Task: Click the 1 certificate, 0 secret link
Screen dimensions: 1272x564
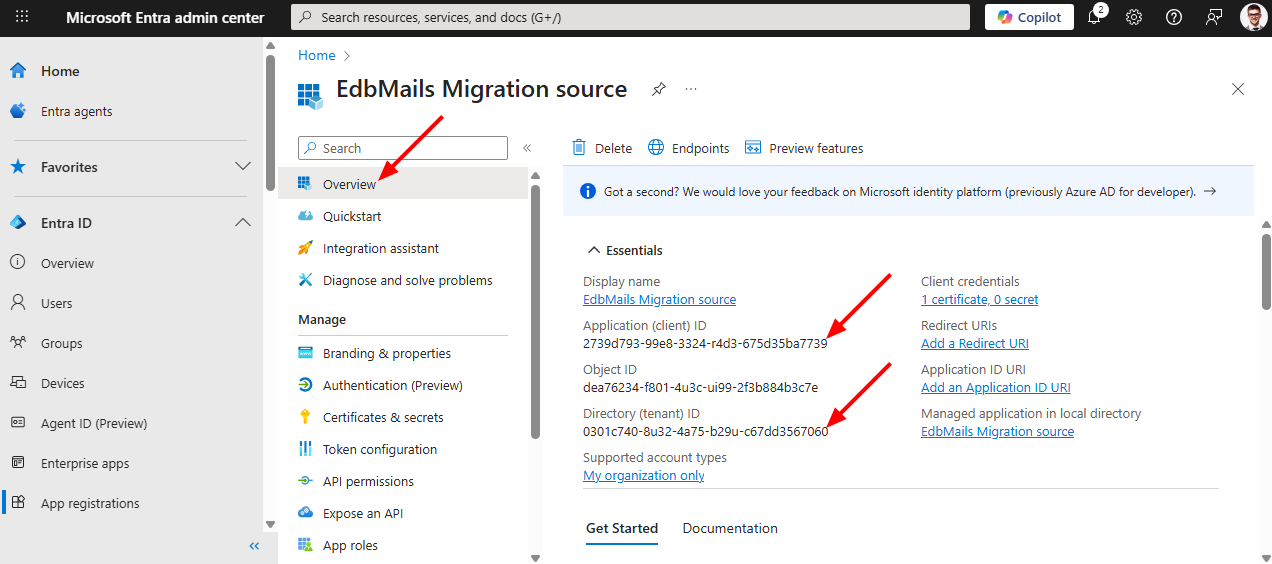Action: click(979, 299)
